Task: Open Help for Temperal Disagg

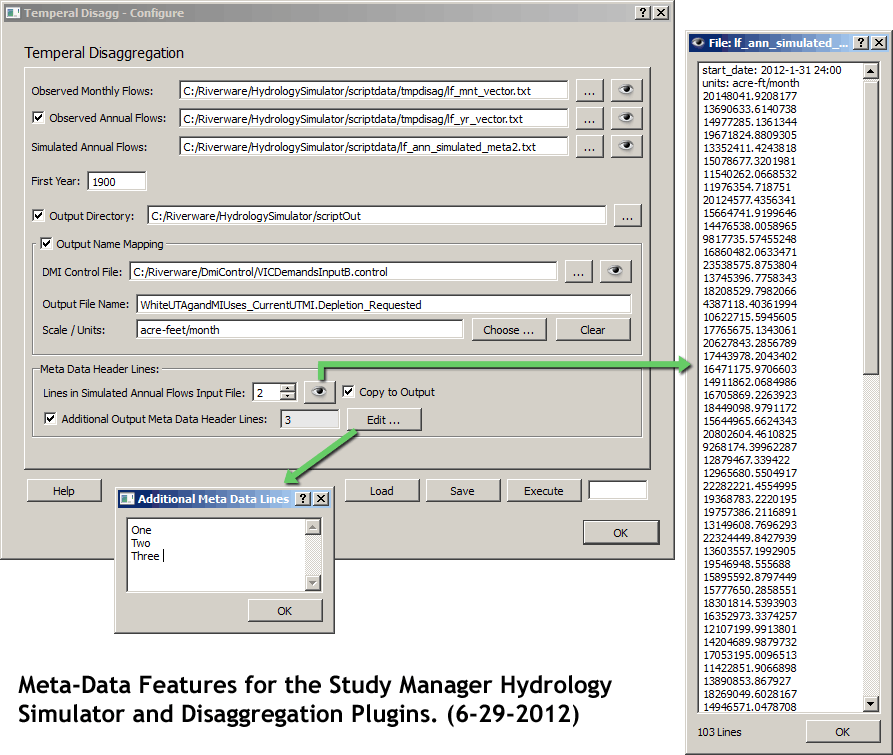Action: click(x=64, y=491)
